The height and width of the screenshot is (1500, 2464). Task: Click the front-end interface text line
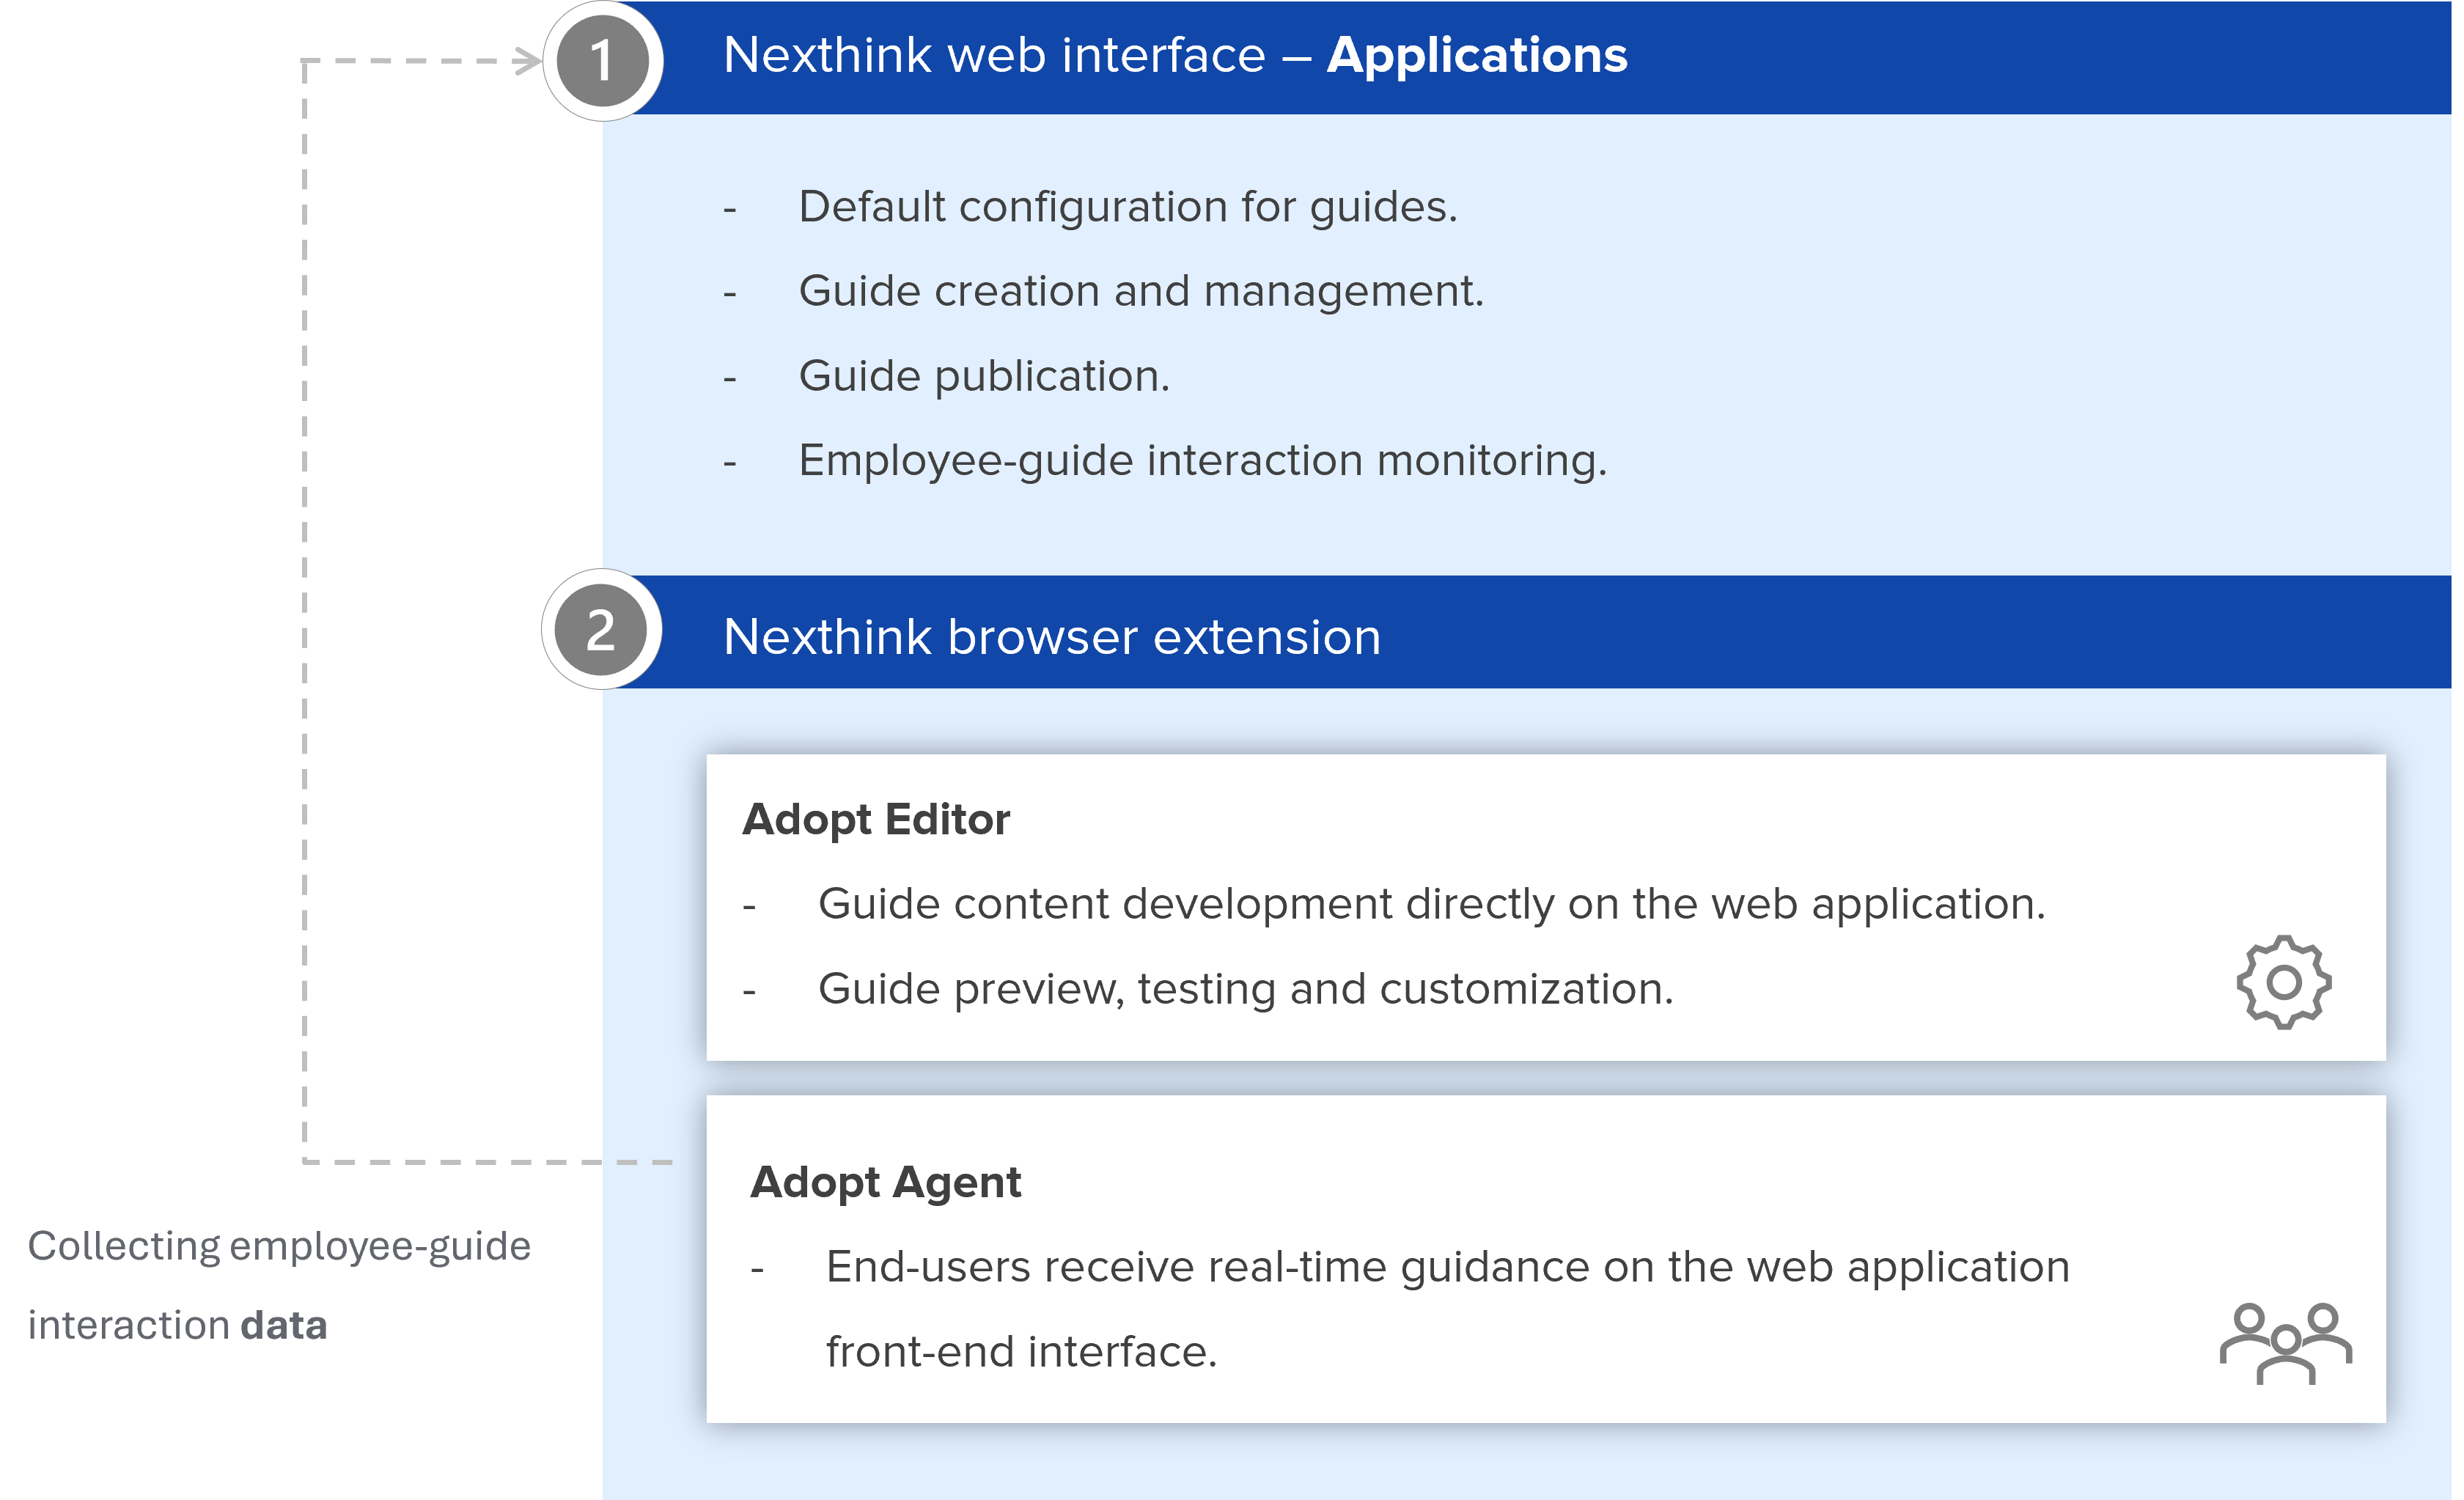pyautogui.click(x=1021, y=1352)
